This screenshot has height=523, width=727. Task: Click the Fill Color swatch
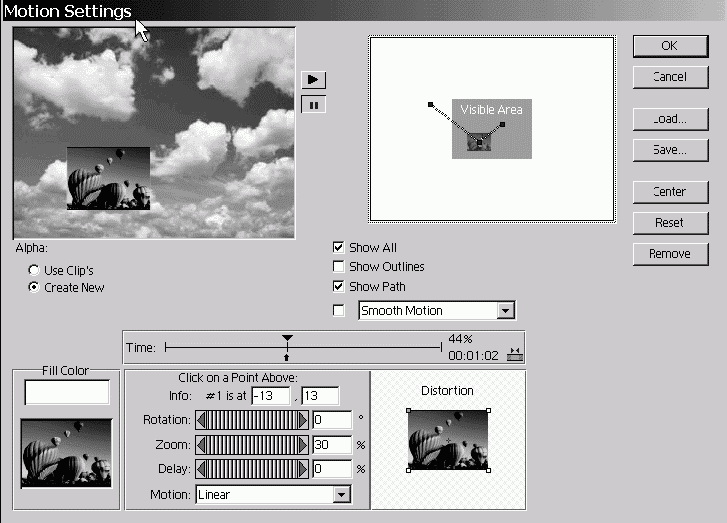[67, 393]
